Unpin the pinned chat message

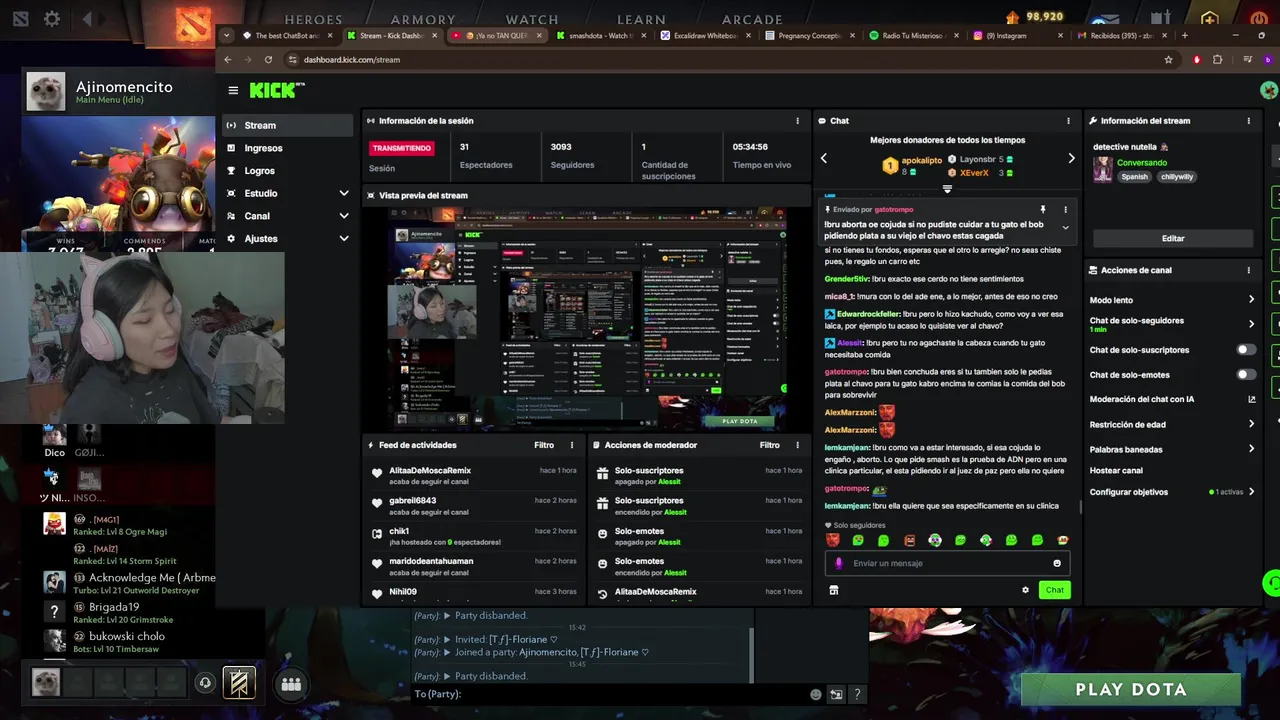tap(1043, 210)
